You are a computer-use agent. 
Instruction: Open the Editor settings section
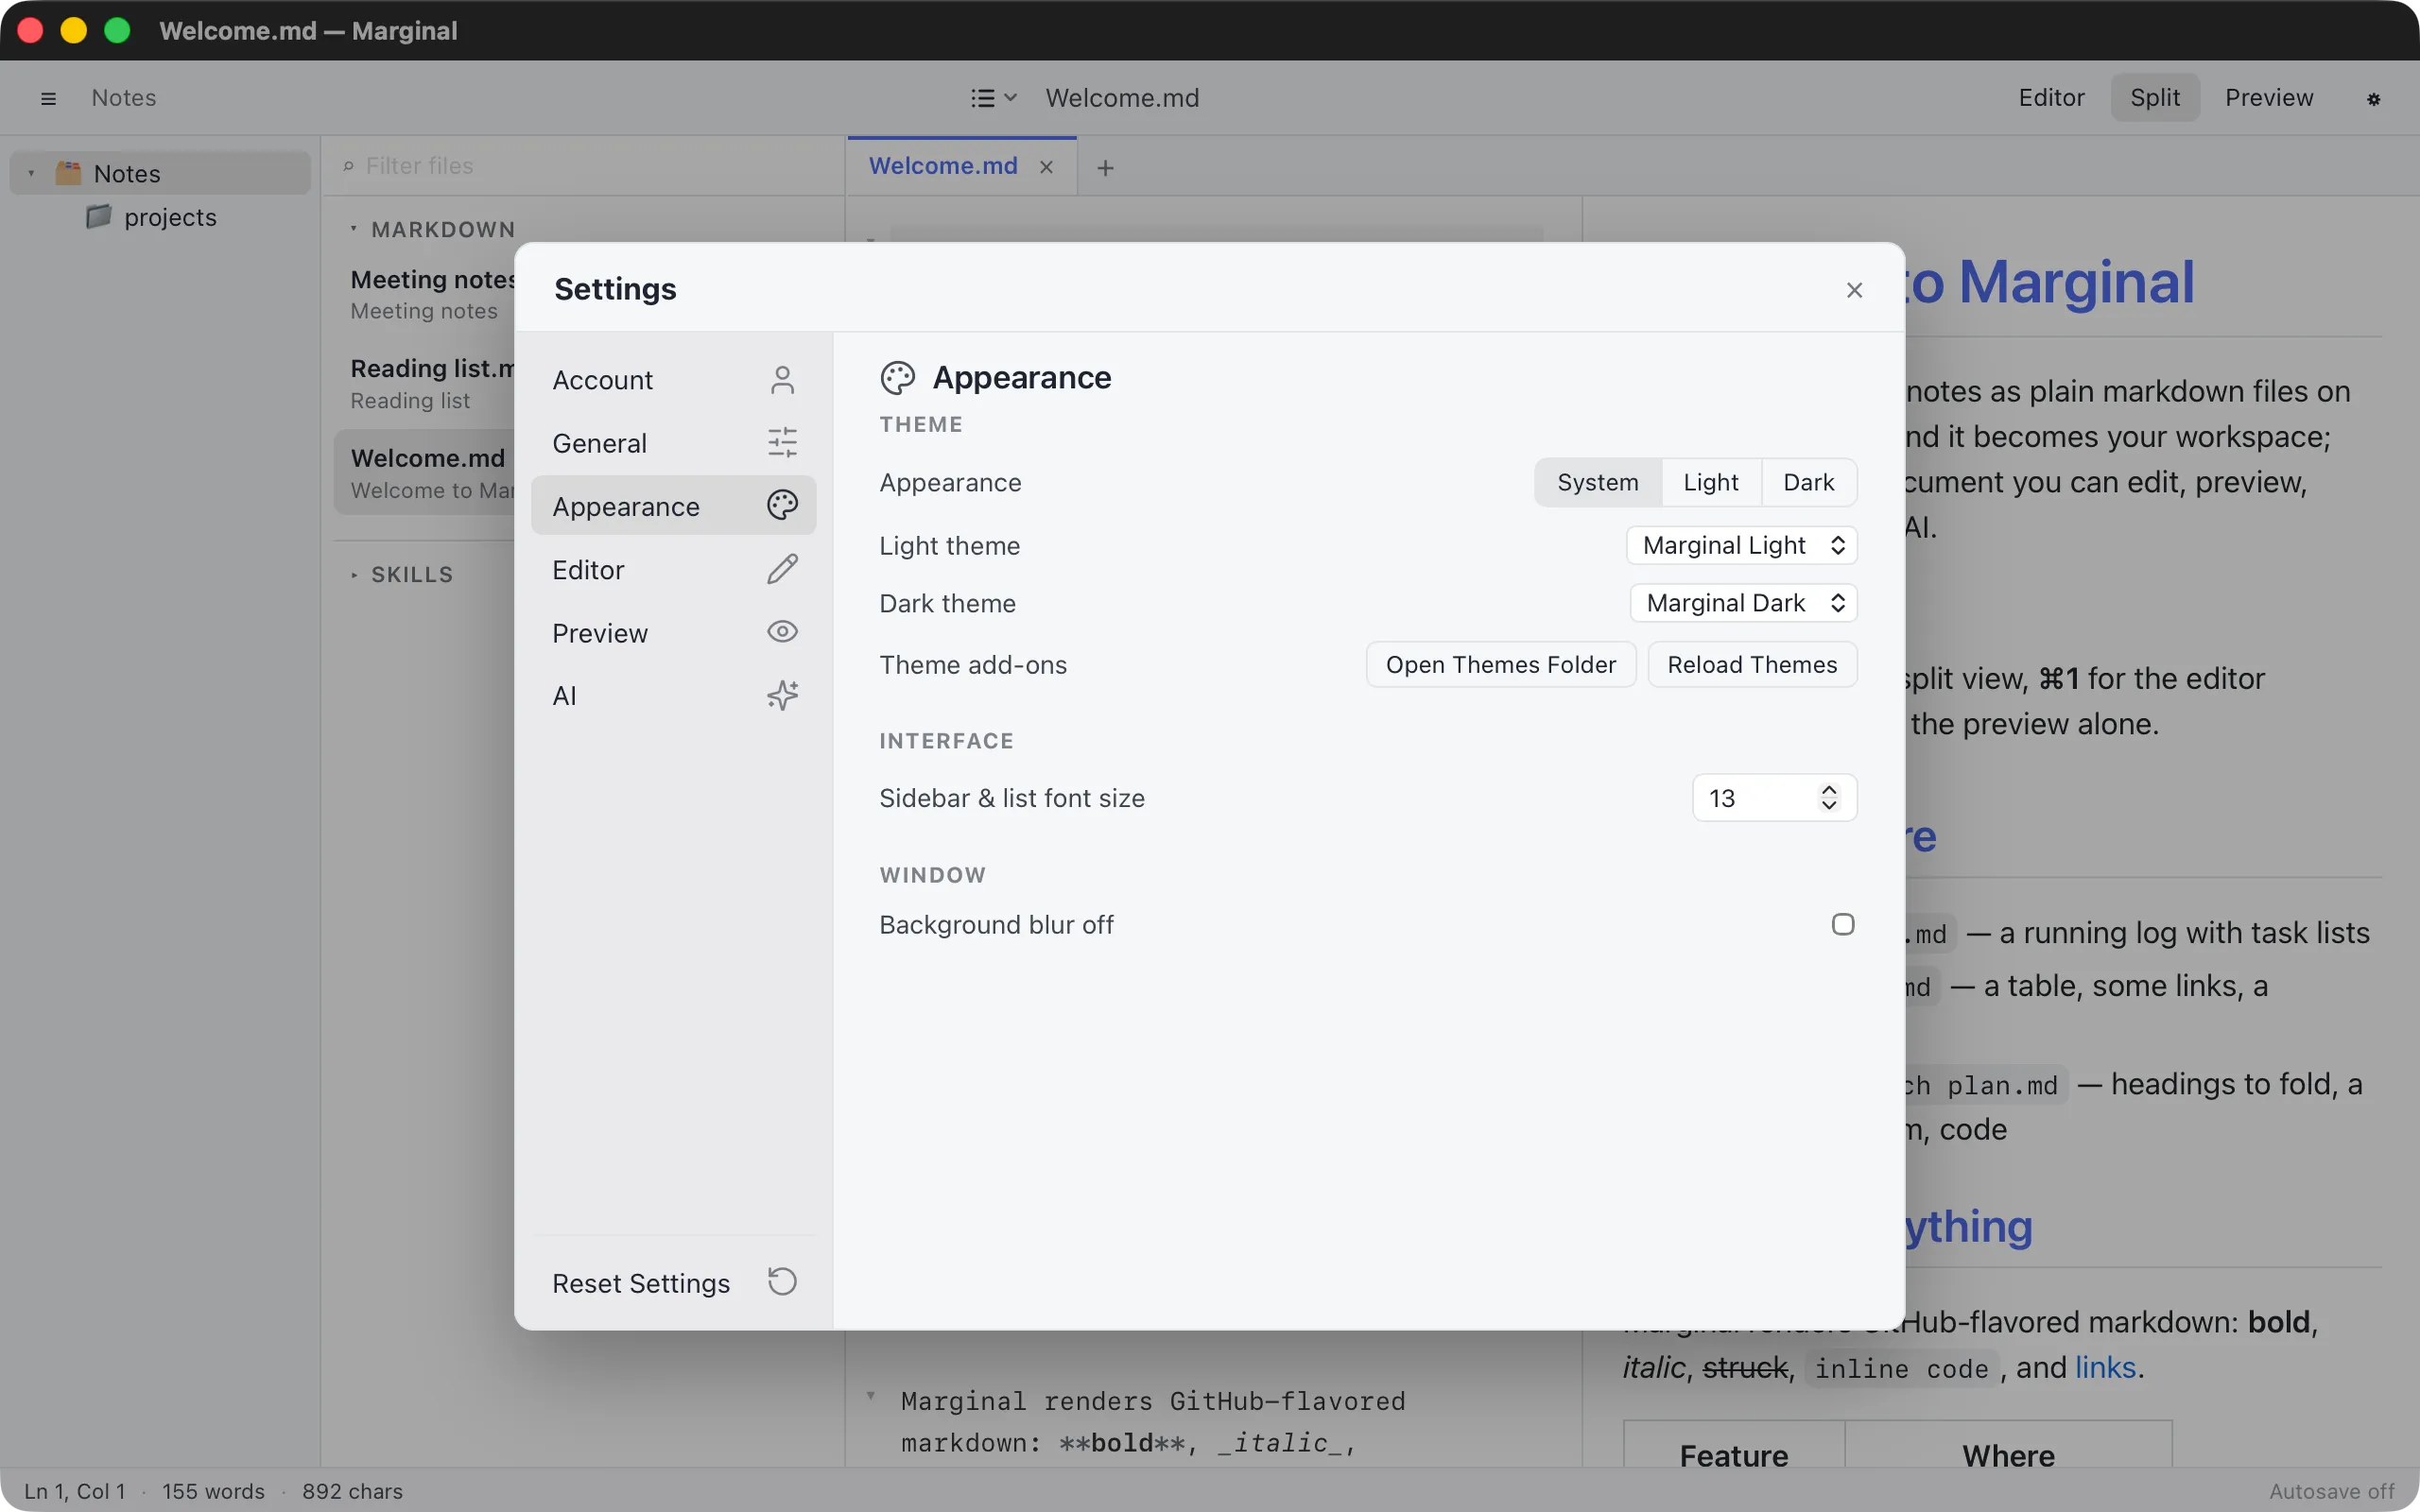(673, 569)
